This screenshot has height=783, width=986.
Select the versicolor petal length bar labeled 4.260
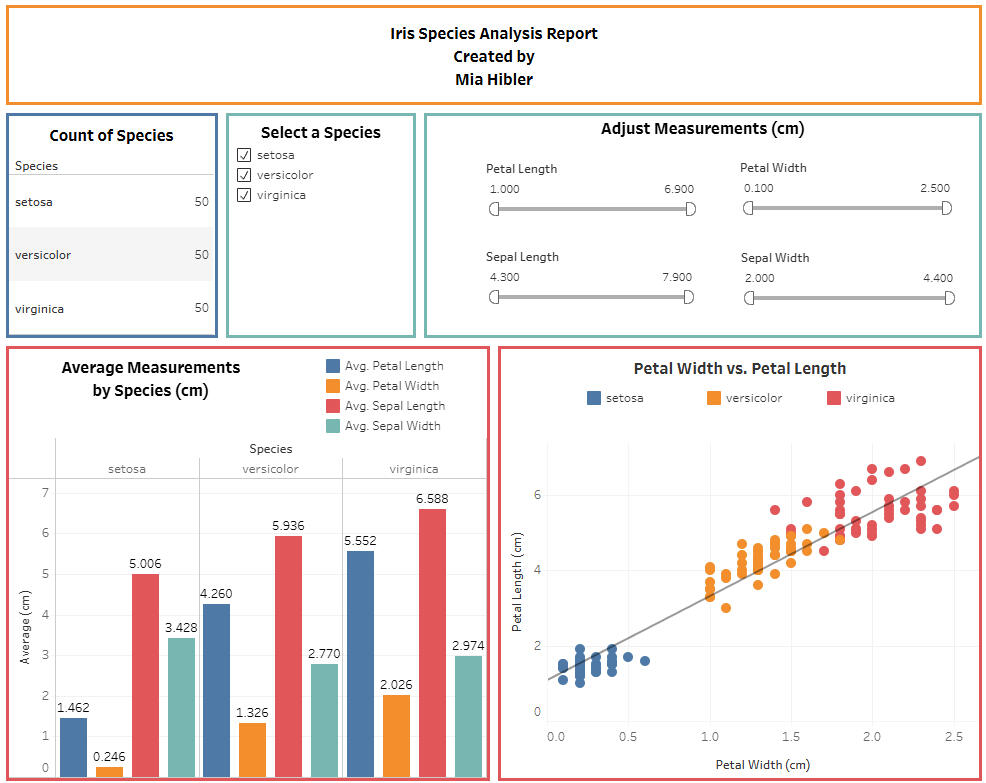point(217,690)
